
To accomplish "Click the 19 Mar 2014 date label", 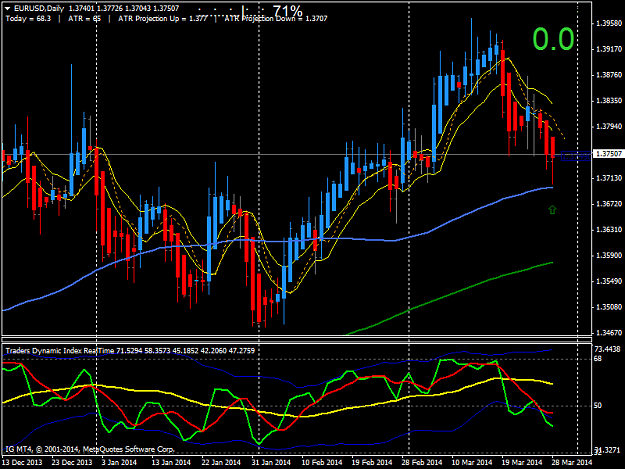I will pos(522,462).
